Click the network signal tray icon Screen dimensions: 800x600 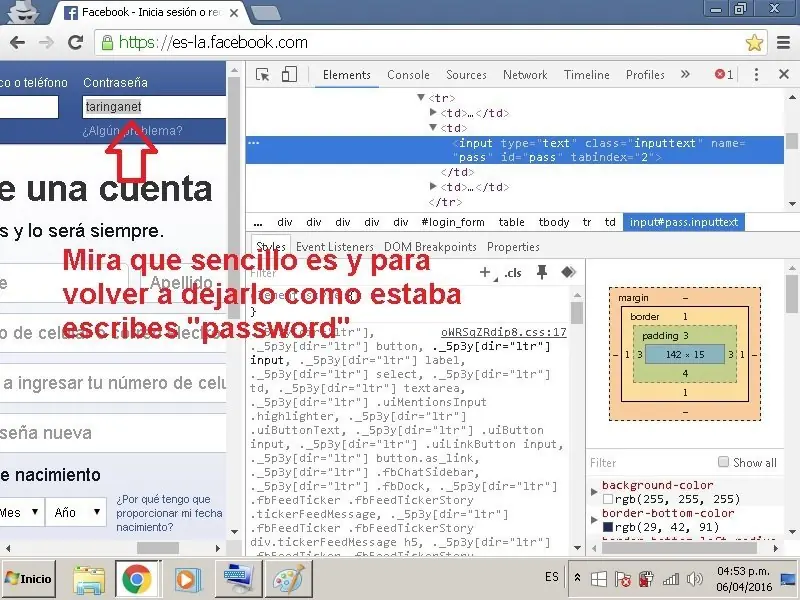click(x=671, y=579)
